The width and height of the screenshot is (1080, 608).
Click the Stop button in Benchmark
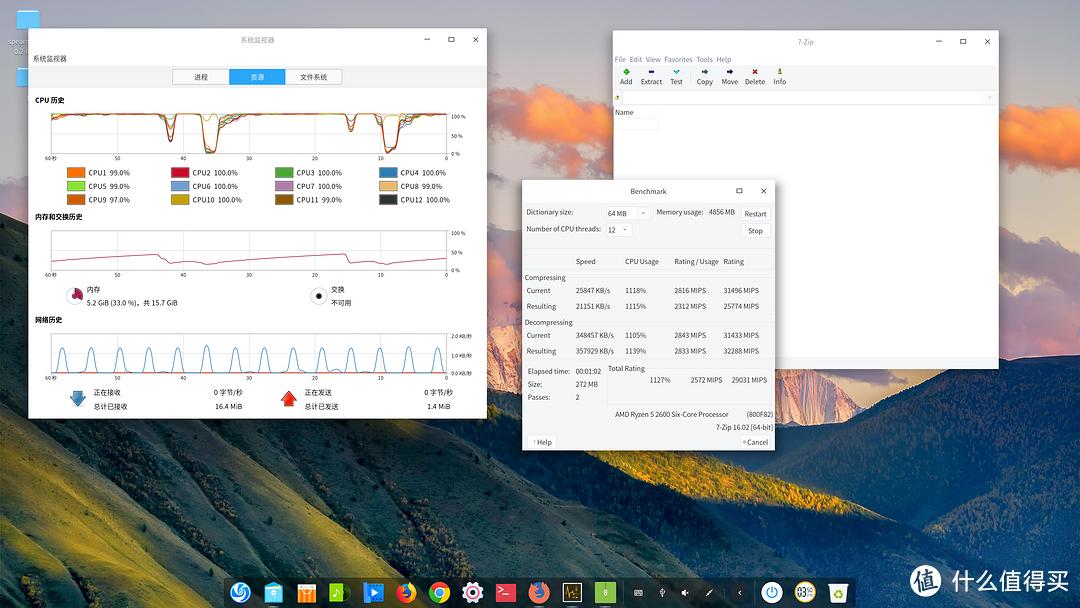pyautogui.click(x=755, y=231)
